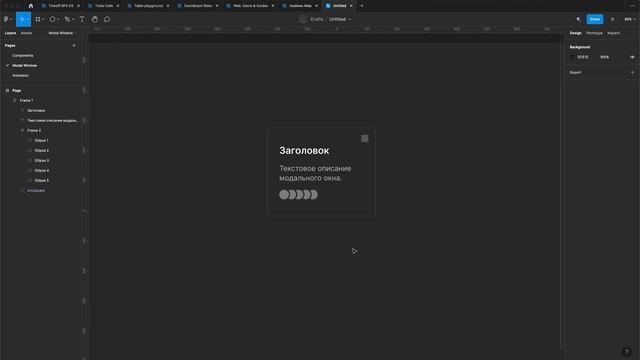Click the Ellipse 3 layer icon

pyautogui.click(x=30, y=160)
